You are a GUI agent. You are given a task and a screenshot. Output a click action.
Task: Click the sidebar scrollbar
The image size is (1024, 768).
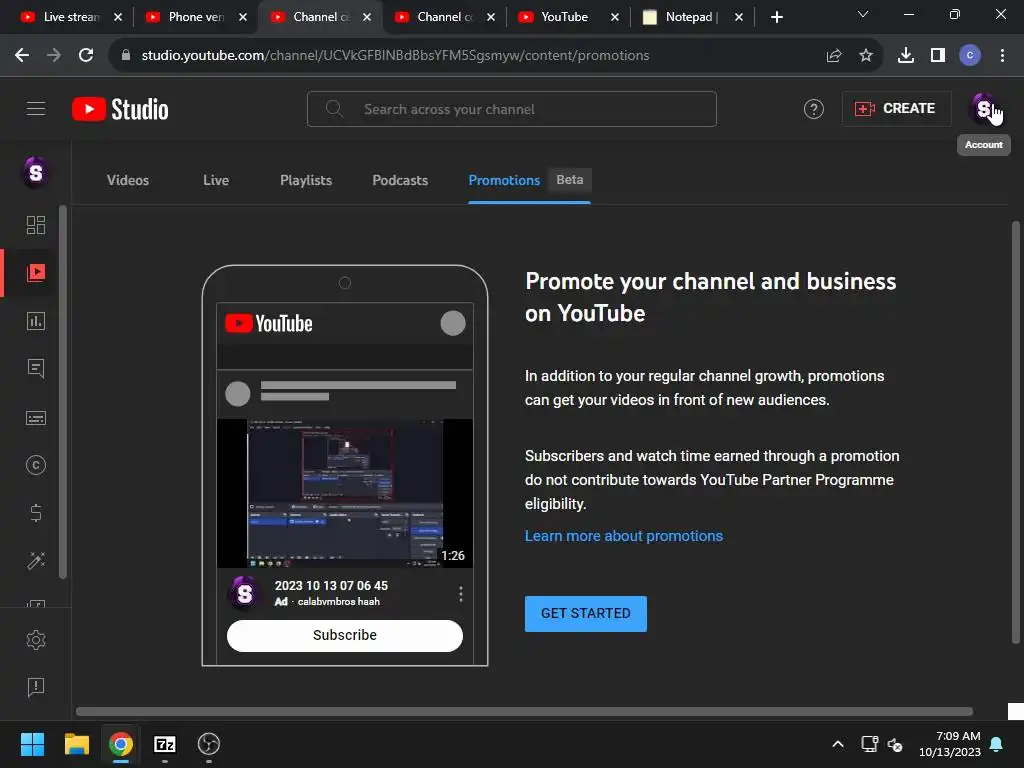(63, 392)
